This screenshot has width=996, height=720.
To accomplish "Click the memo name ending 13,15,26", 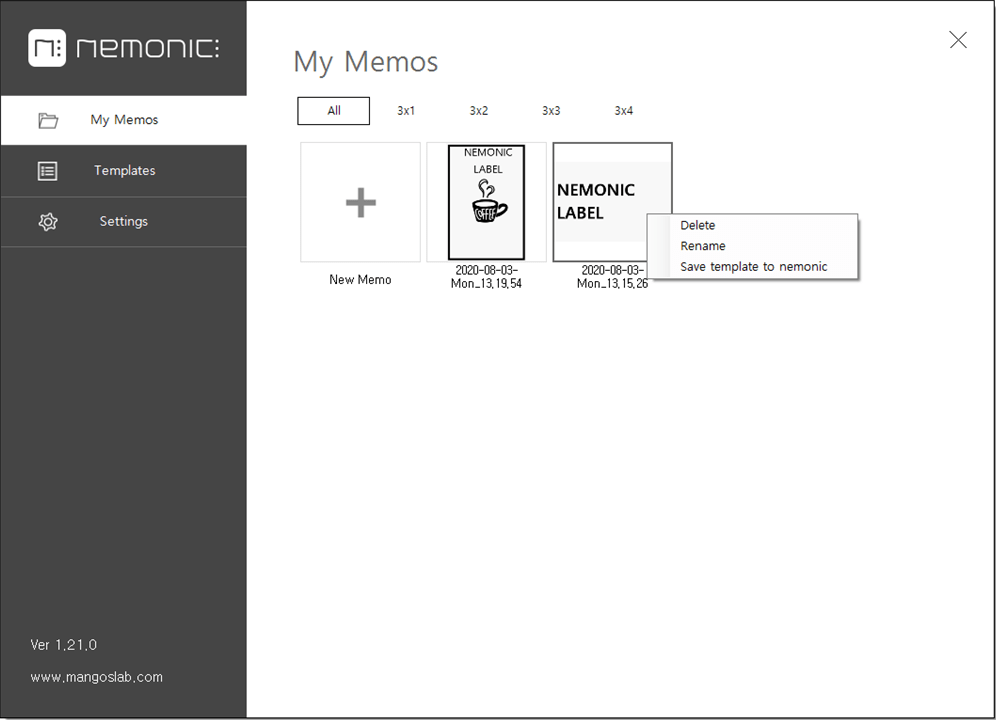I will (x=612, y=277).
